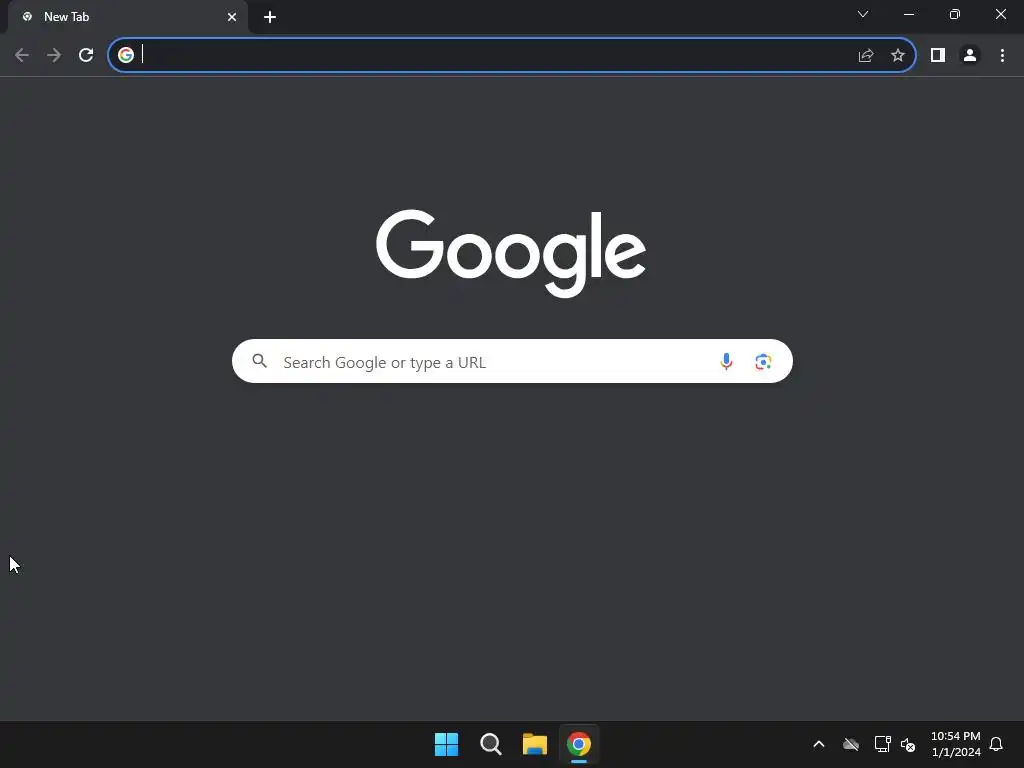This screenshot has width=1024, height=768.
Task: Reload the current page
Action: point(86,55)
